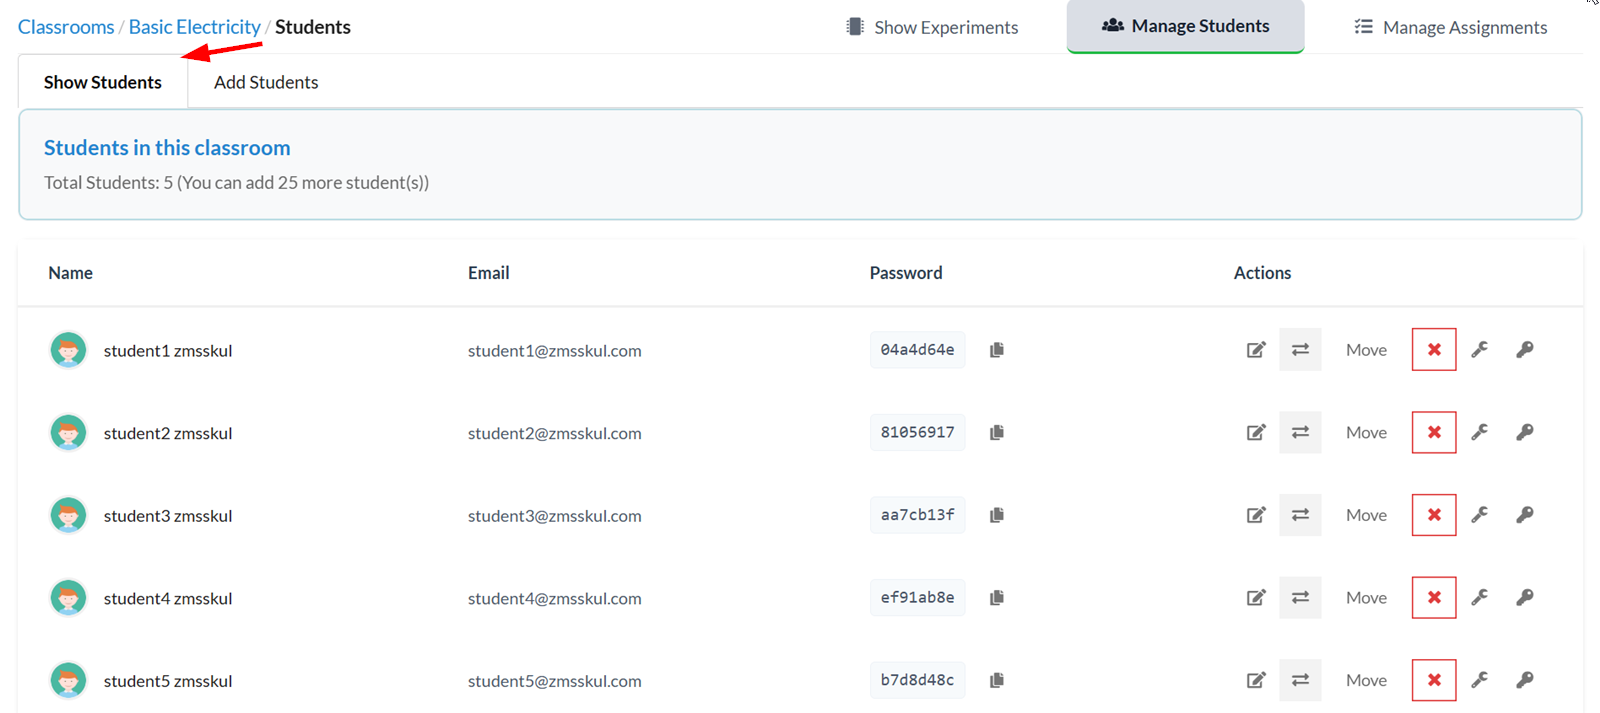Click the avatar of student1 zmsskul
1600x713 pixels.
(68, 350)
